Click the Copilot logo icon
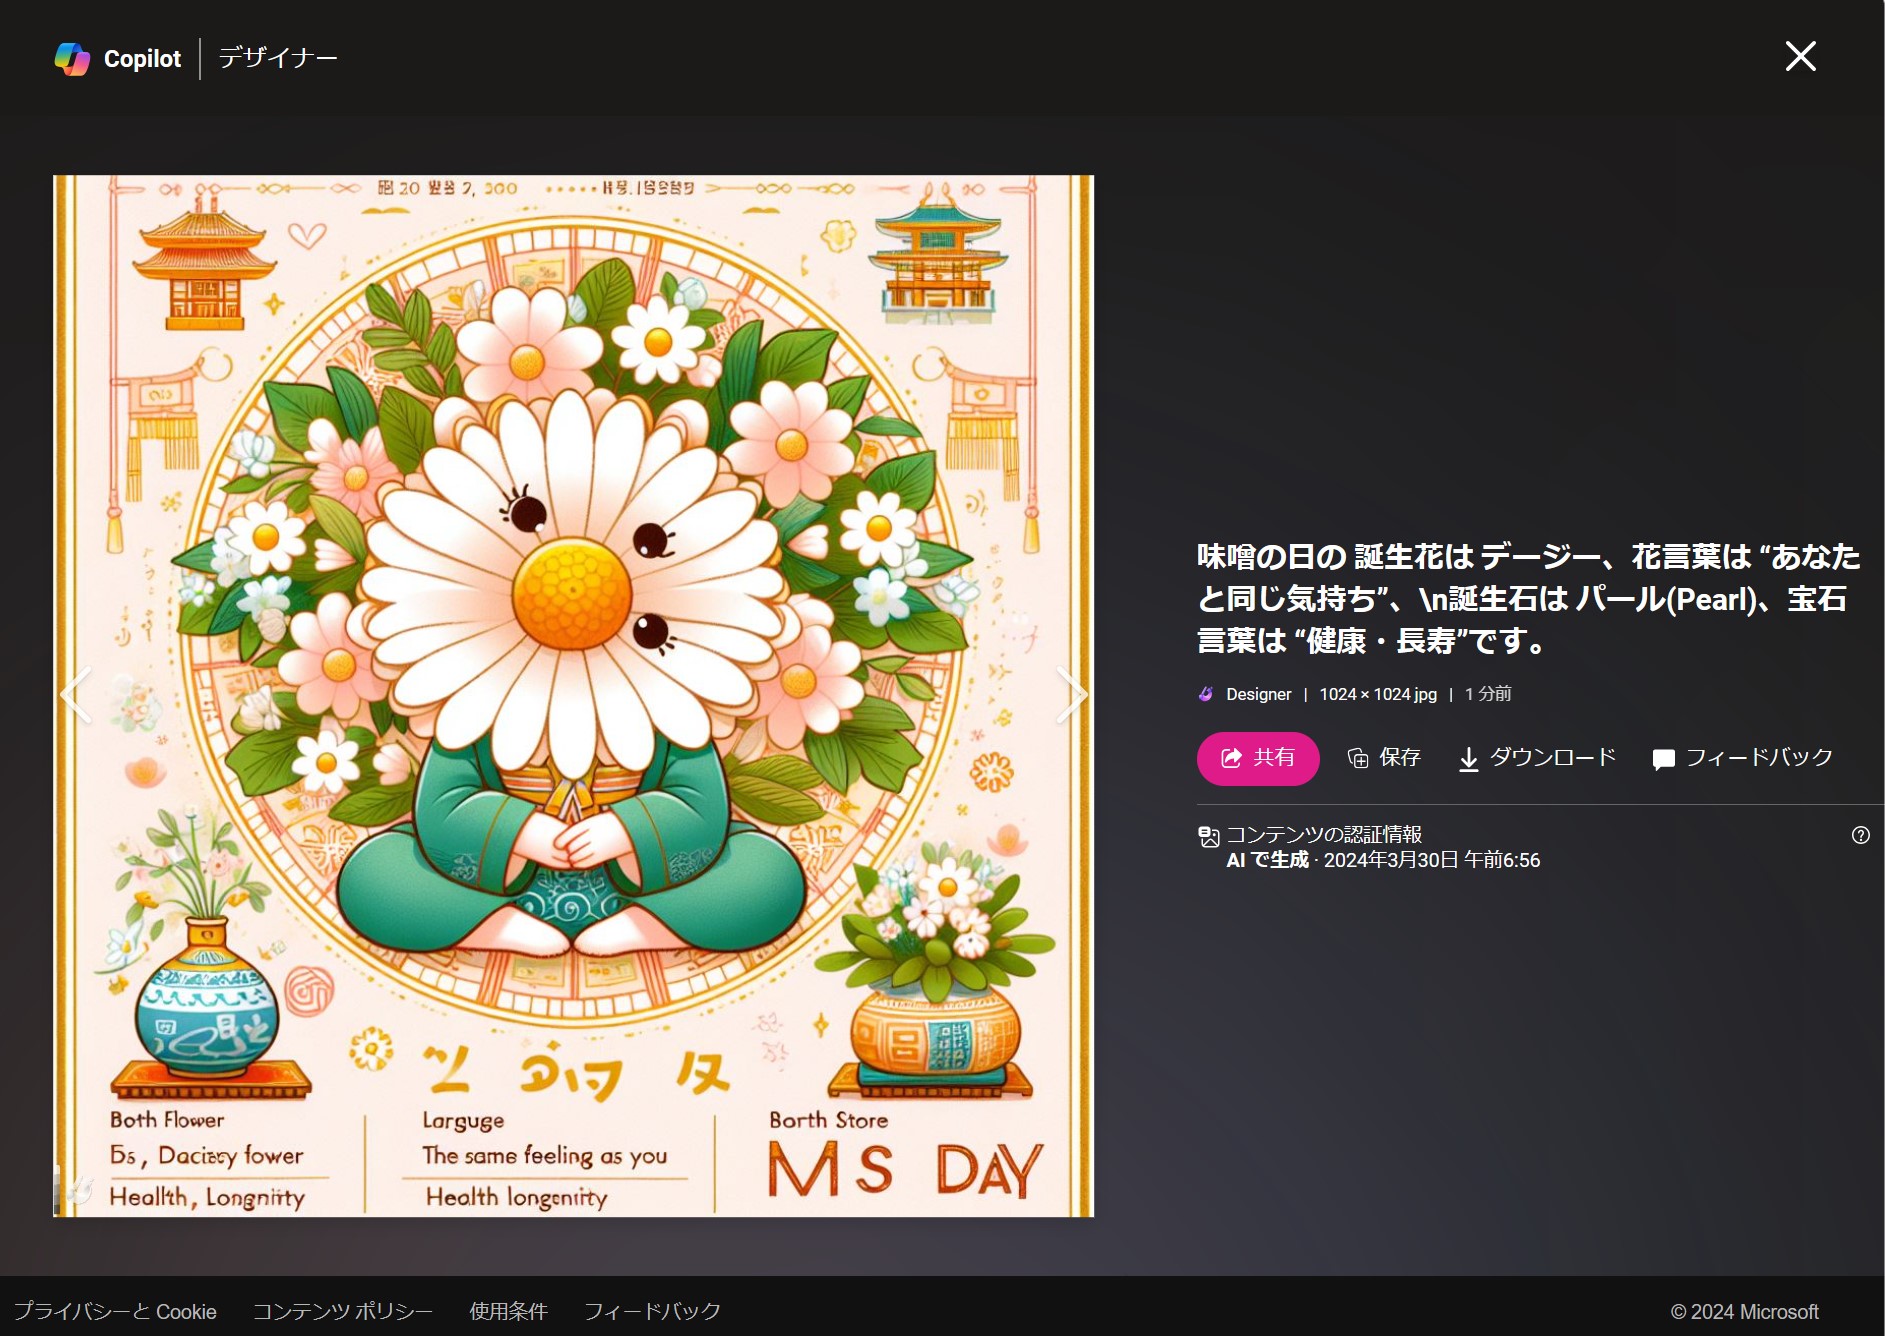Viewport: 1885px width, 1336px height. [x=72, y=59]
